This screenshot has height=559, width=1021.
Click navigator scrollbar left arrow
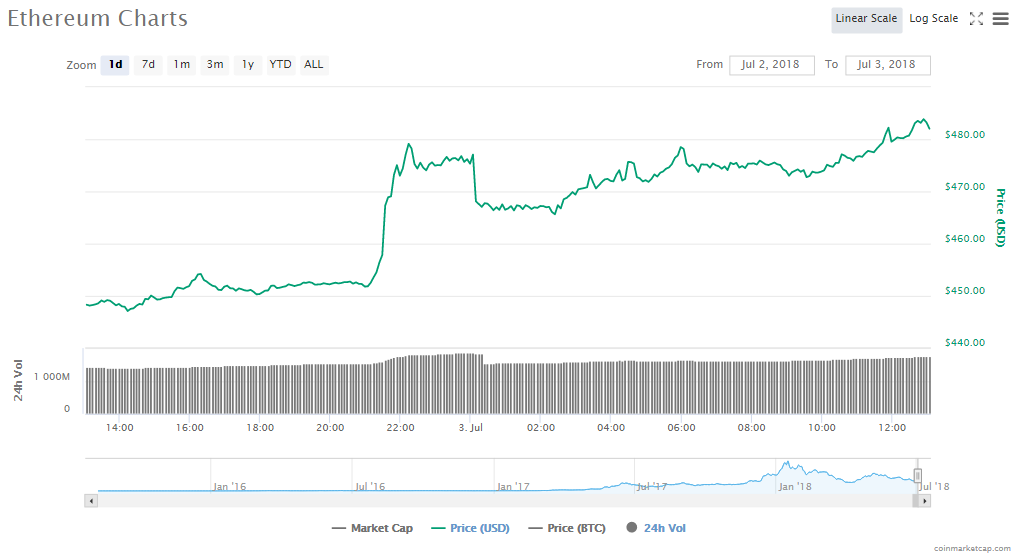91,500
